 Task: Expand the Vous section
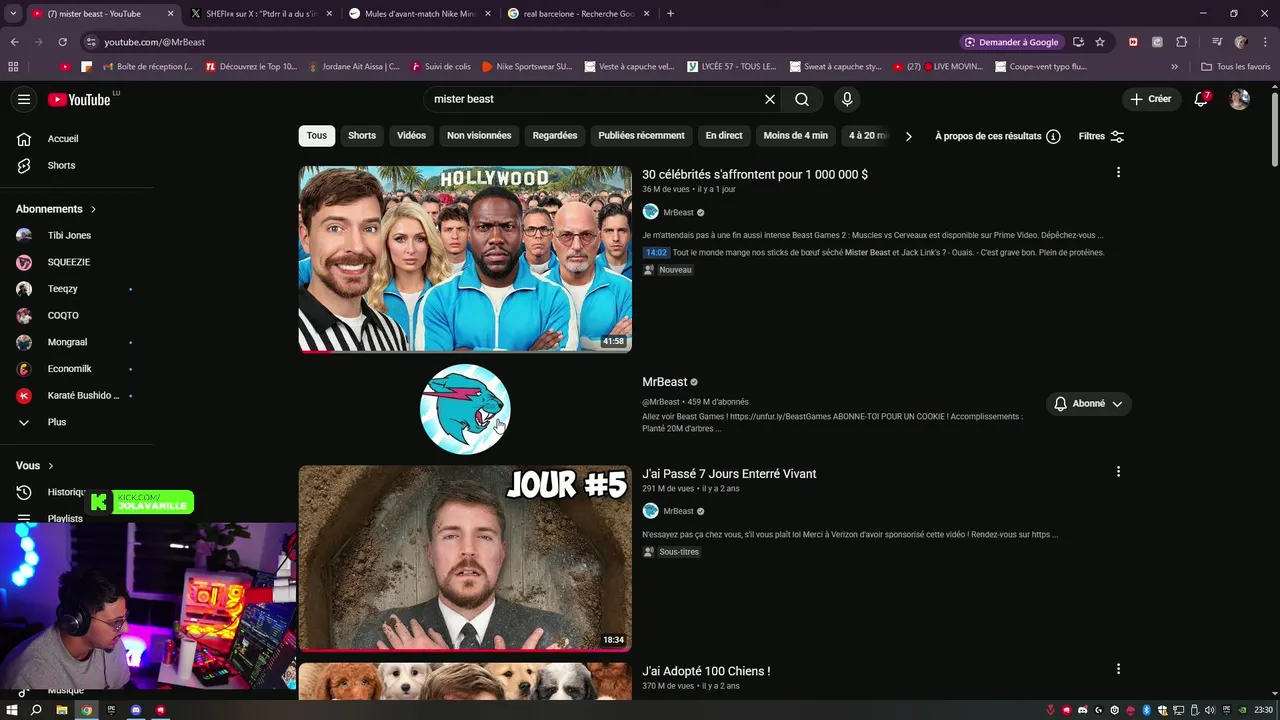(35, 465)
